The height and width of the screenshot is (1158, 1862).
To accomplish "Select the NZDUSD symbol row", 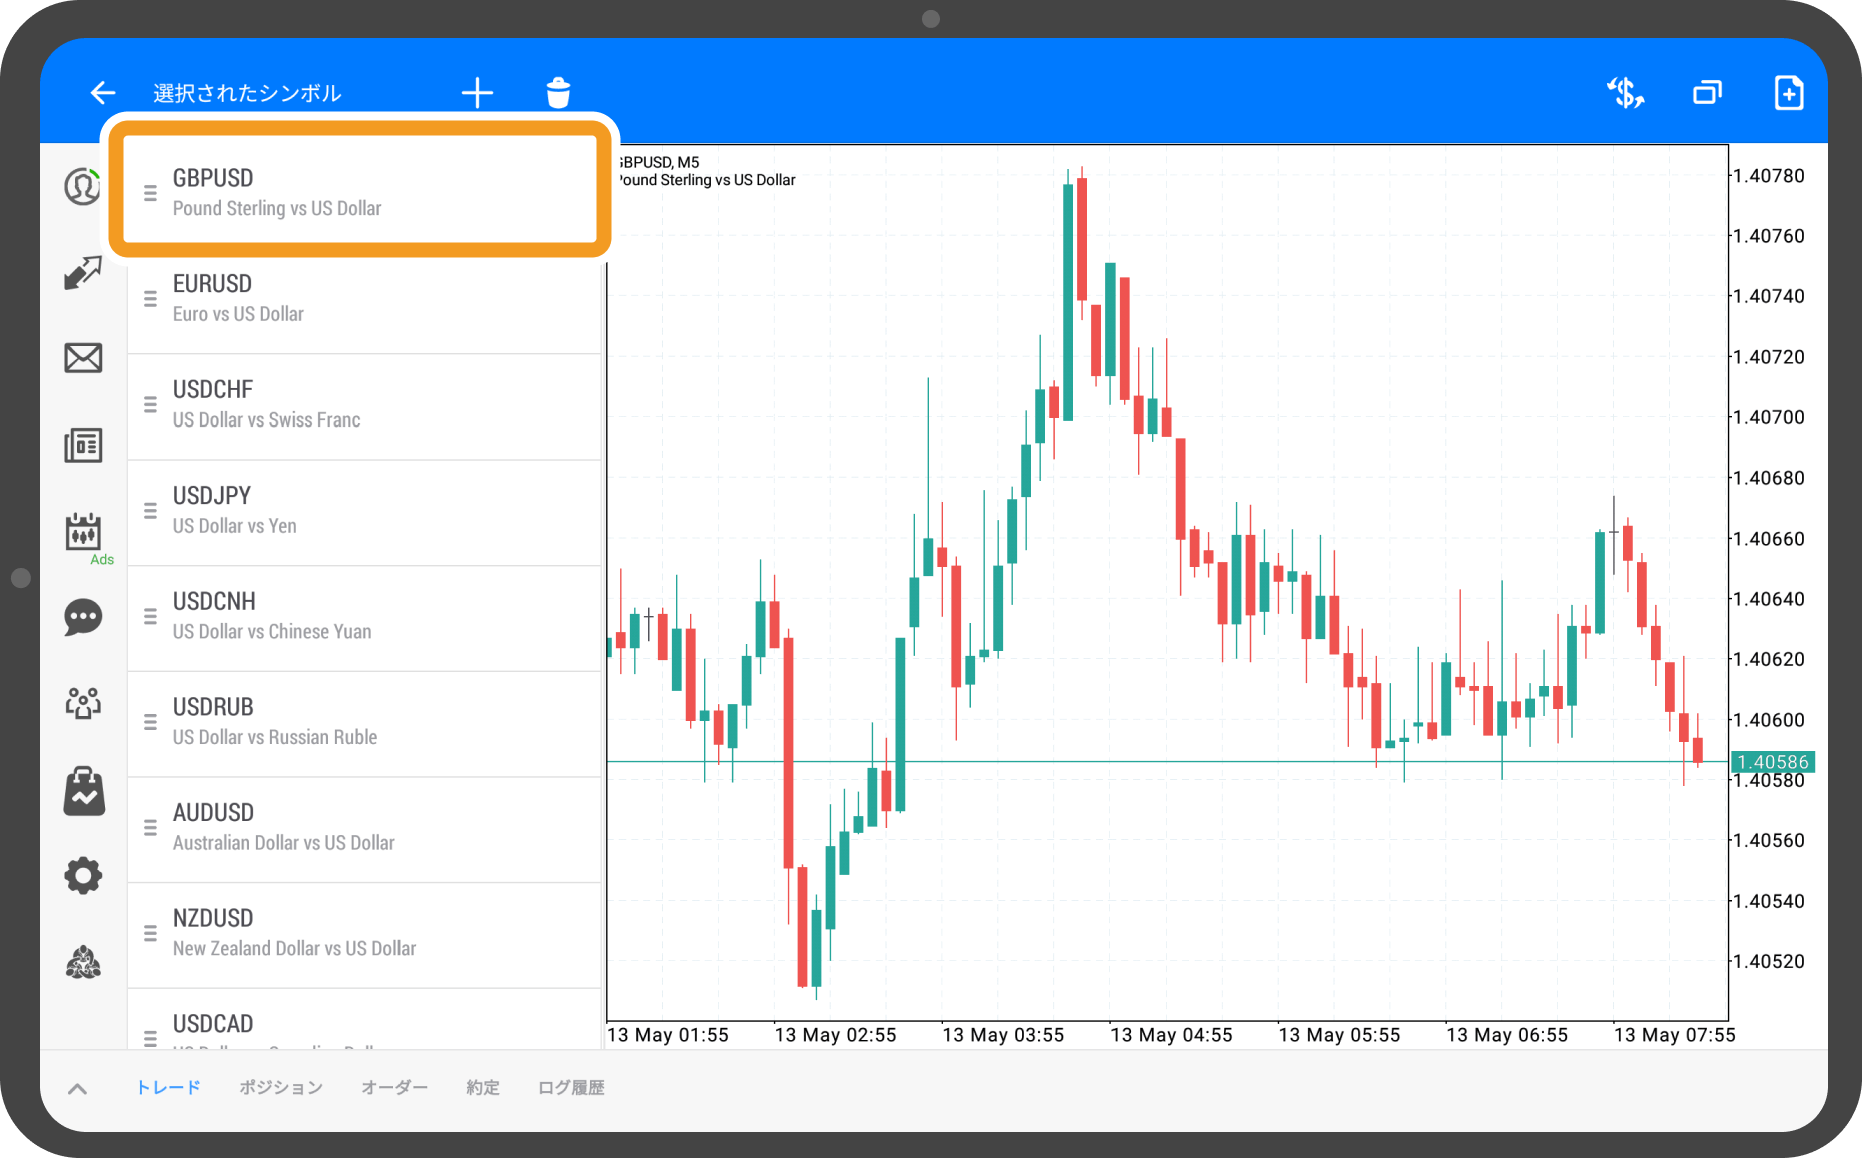I will point(363,934).
